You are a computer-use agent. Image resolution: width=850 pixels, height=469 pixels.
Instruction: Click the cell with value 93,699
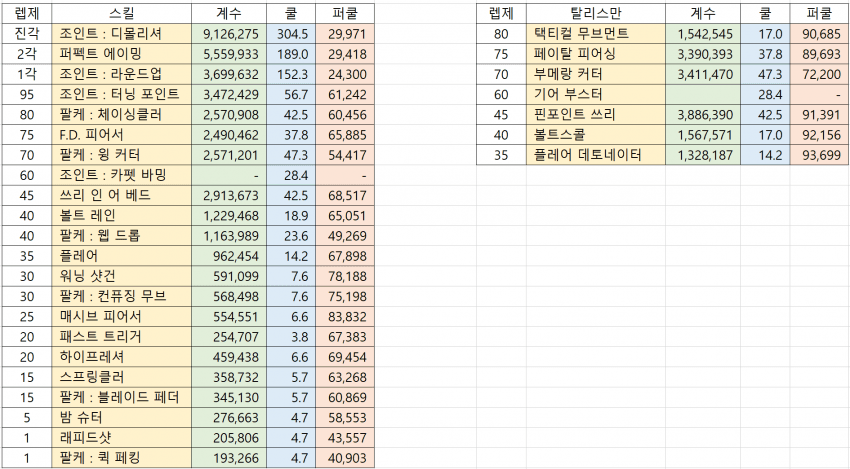(x=819, y=155)
